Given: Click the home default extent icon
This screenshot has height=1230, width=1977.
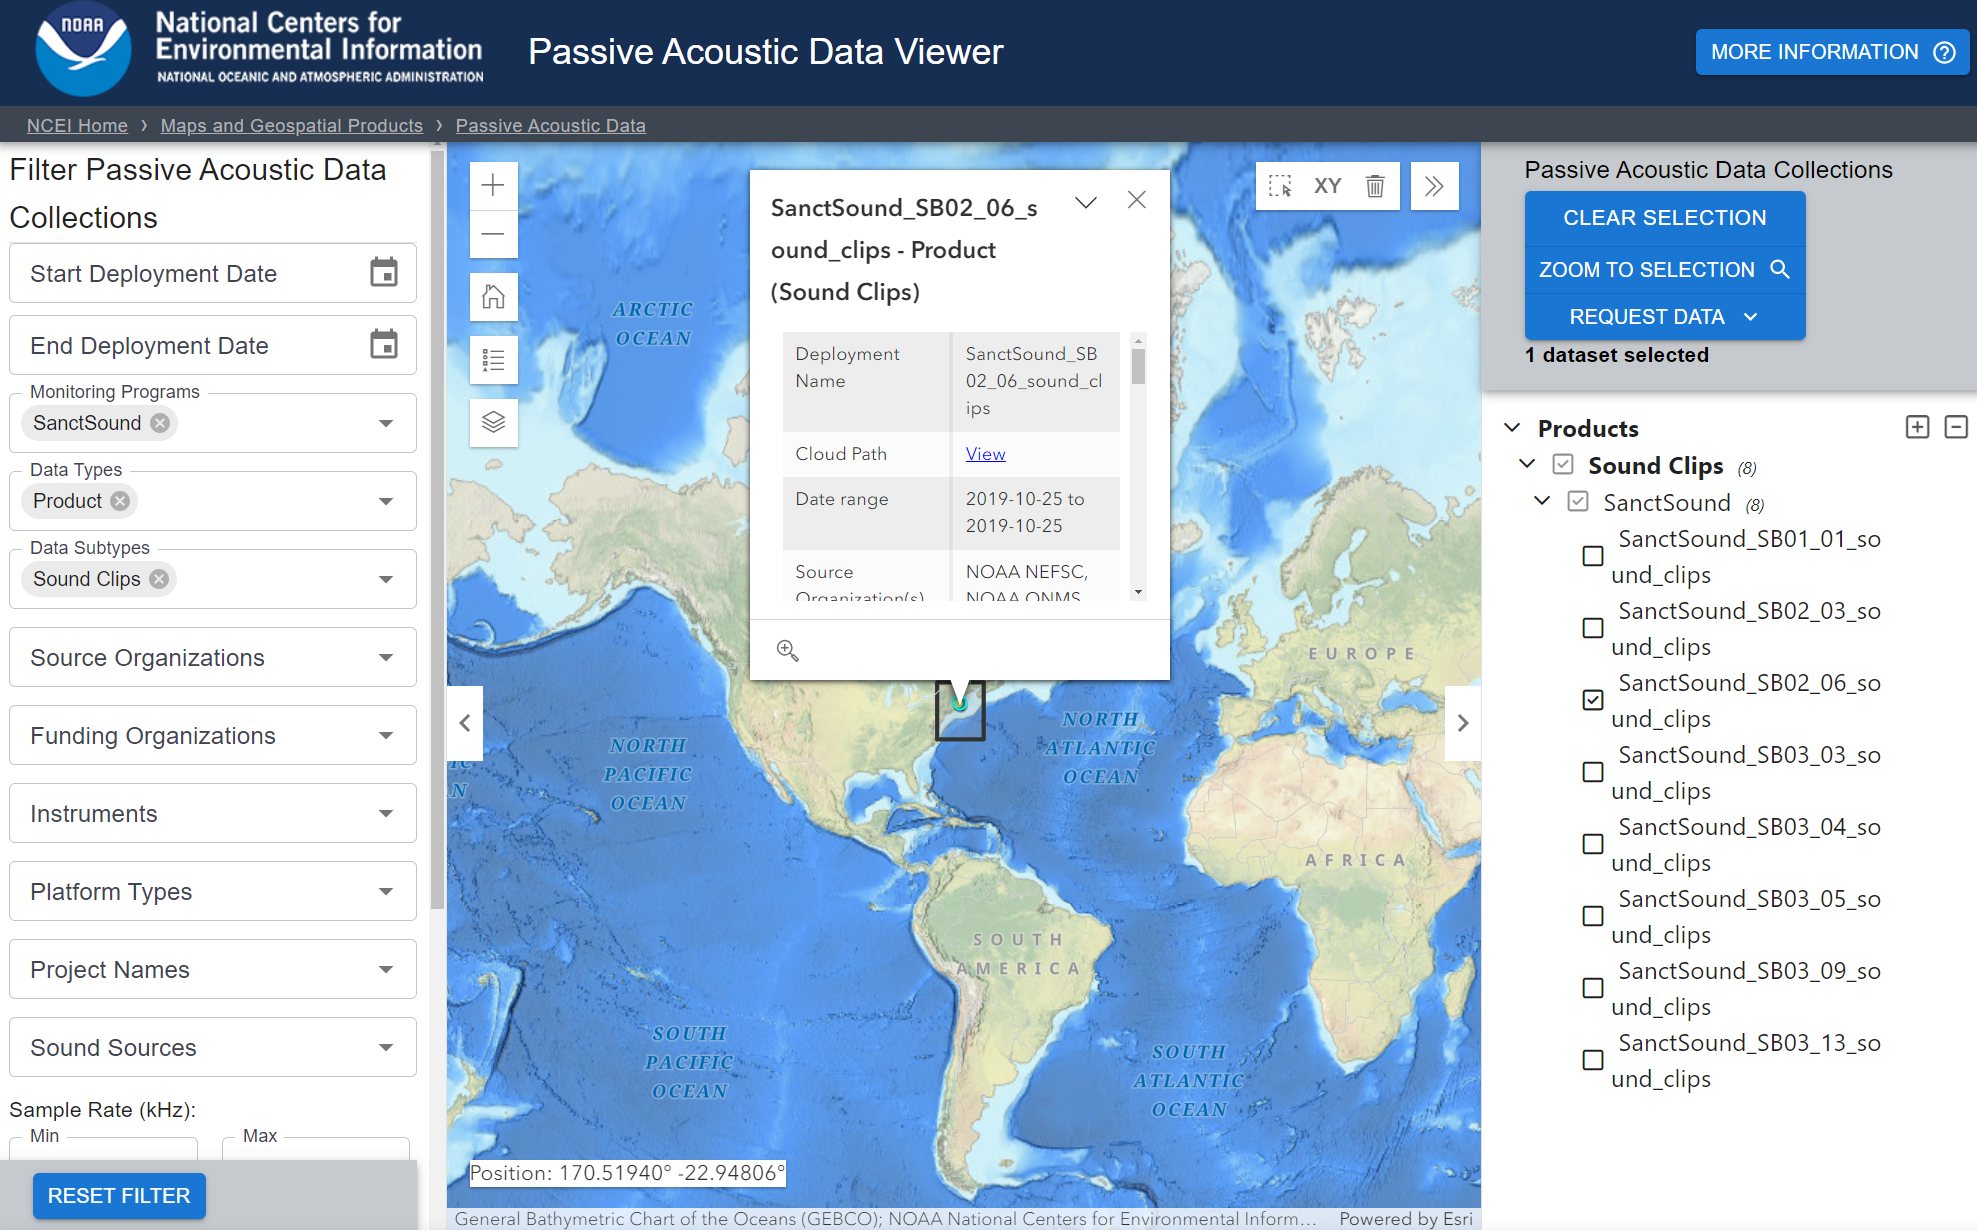Looking at the screenshot, I should coord(493,297).
